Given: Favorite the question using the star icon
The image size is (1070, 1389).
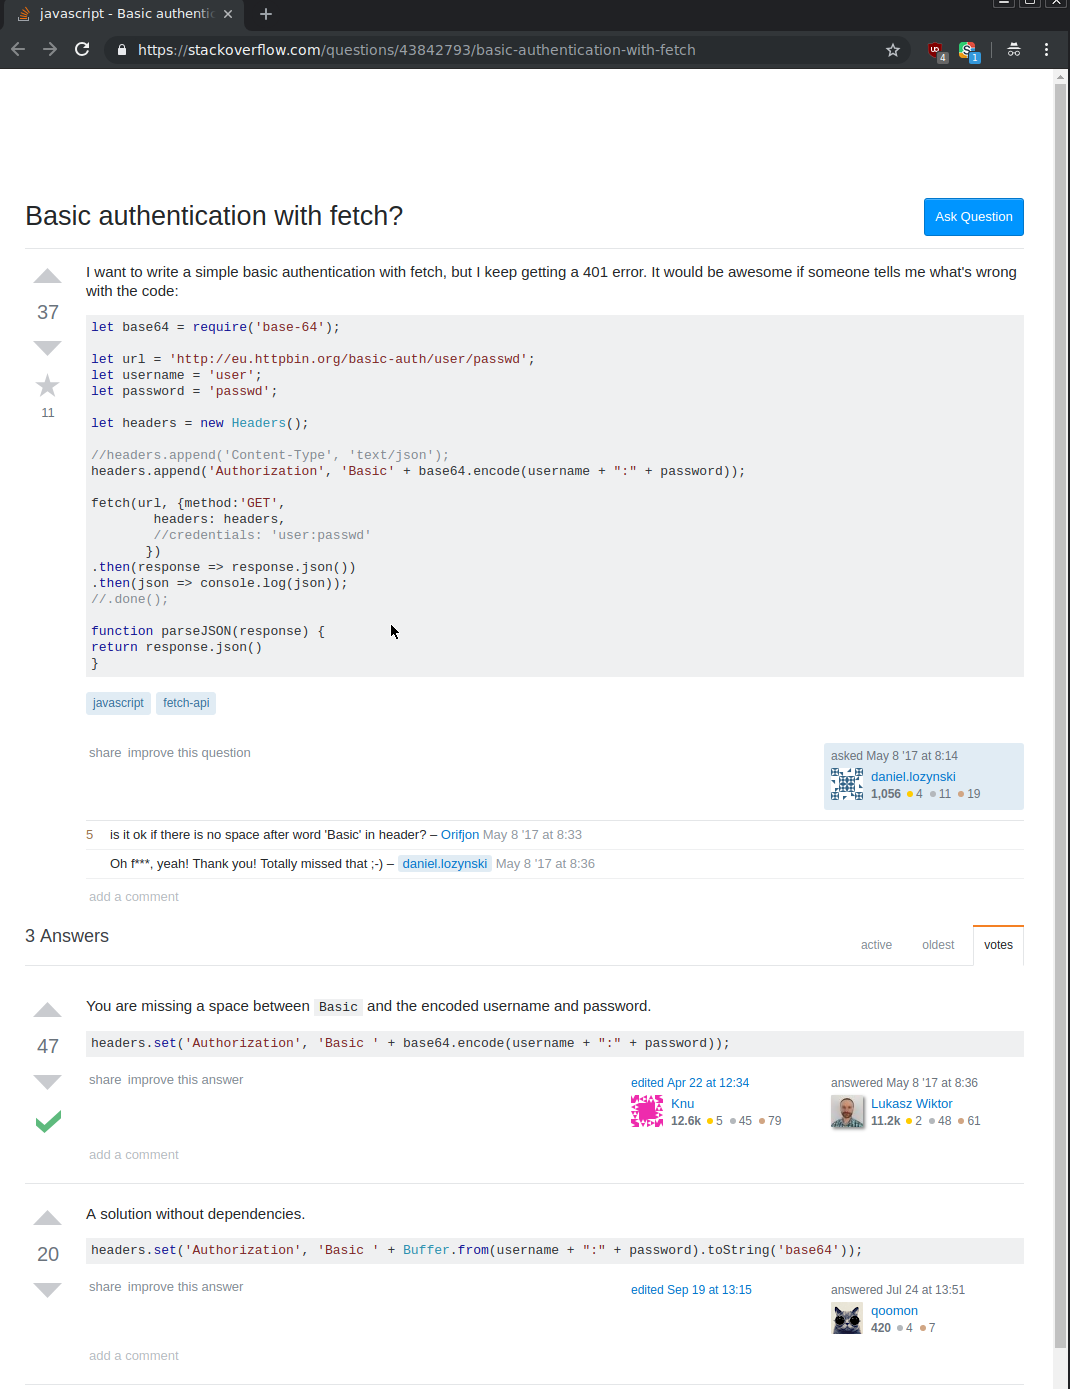Looking at the screenshot, I should [x=47, y=385].
